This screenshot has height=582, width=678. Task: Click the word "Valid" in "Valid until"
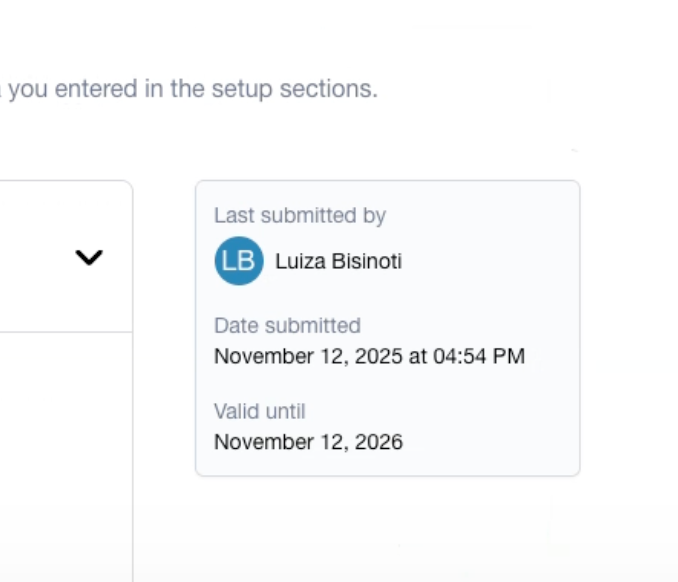tap(235, 411)
